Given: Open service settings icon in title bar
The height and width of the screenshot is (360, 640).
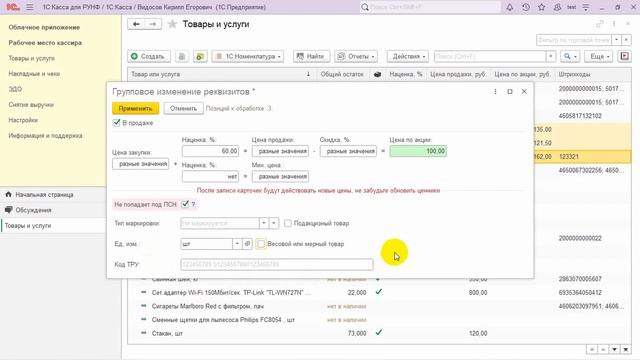Looking at the screenshot, I should [x=586, y=7].
